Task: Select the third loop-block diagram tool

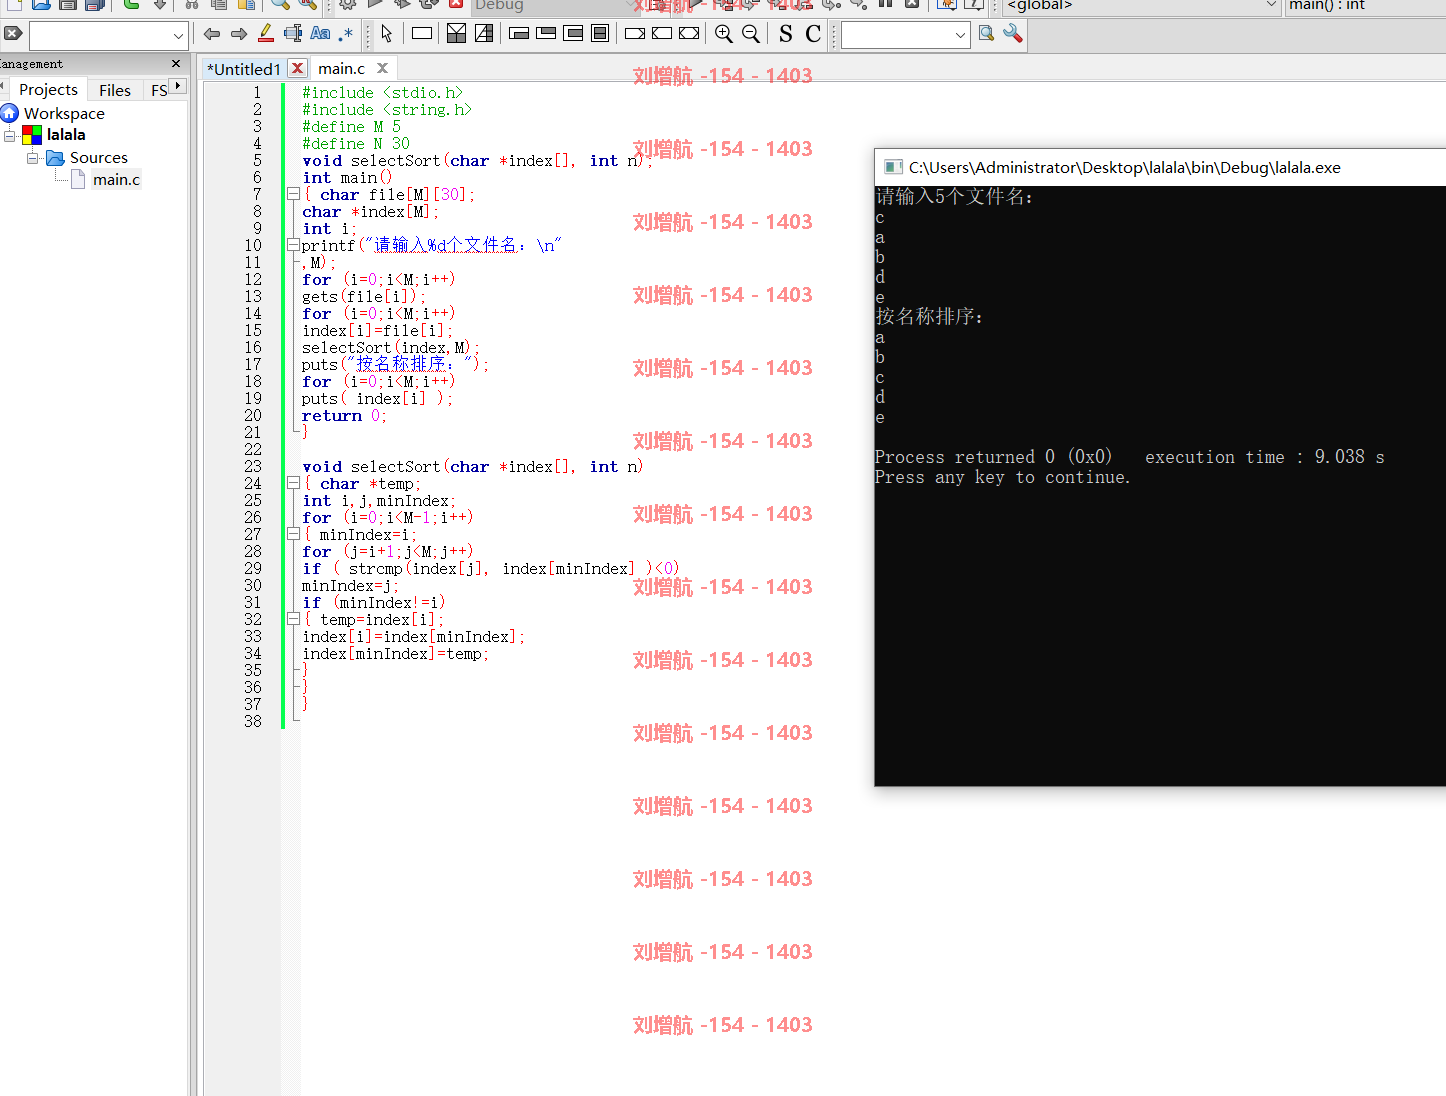Action: 573,34
